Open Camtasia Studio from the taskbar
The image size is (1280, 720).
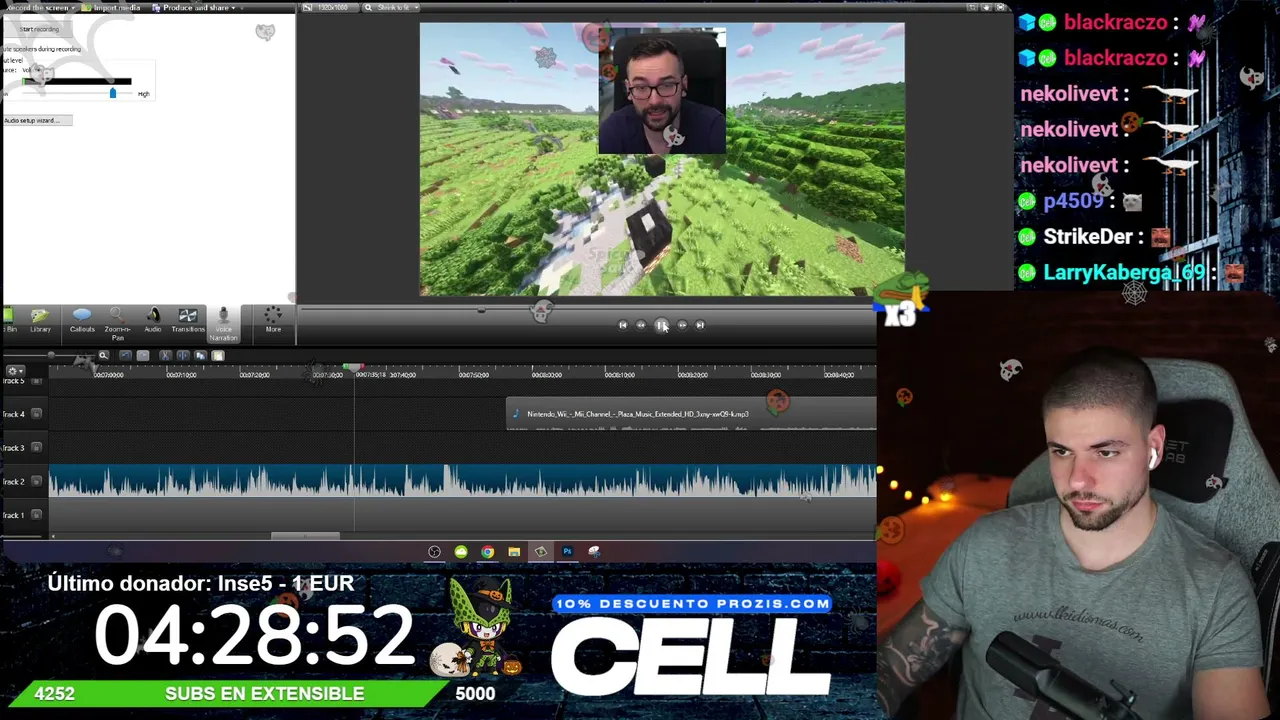[541, 552]
